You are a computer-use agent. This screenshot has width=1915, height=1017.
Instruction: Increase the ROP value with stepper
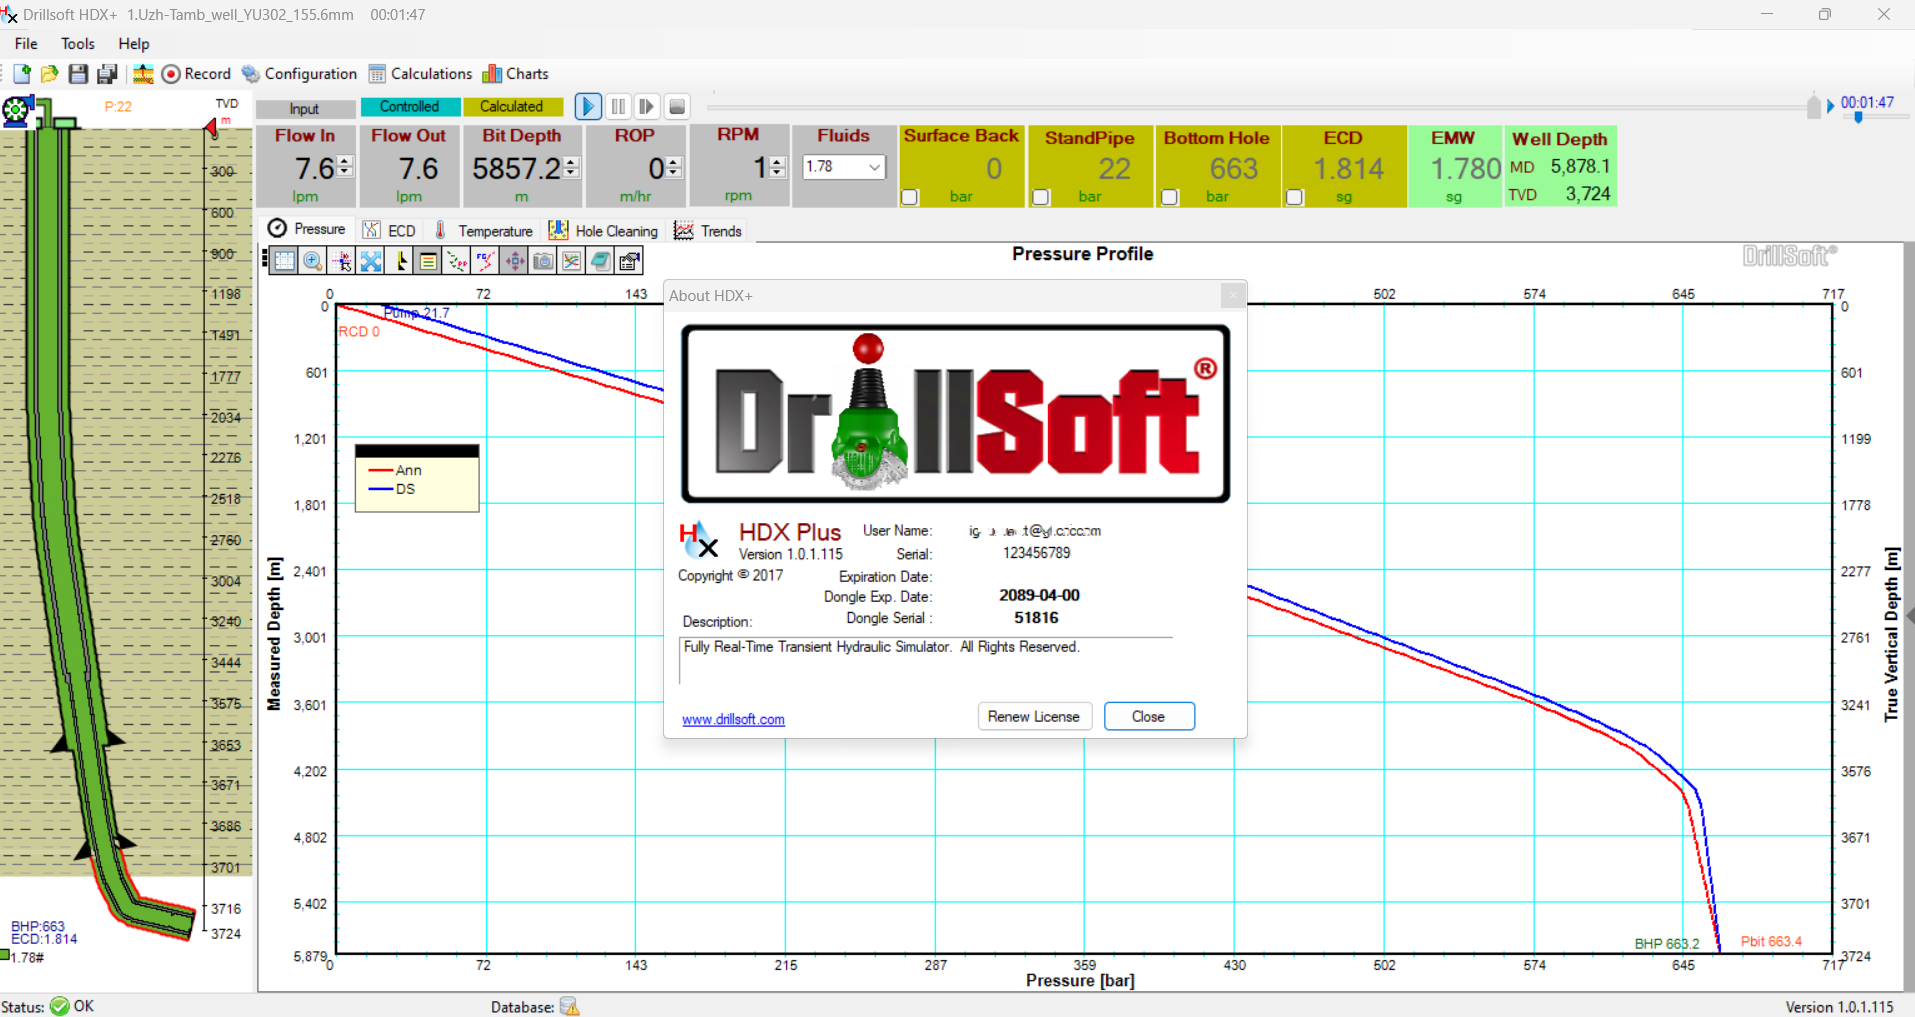tap(674, 162)
